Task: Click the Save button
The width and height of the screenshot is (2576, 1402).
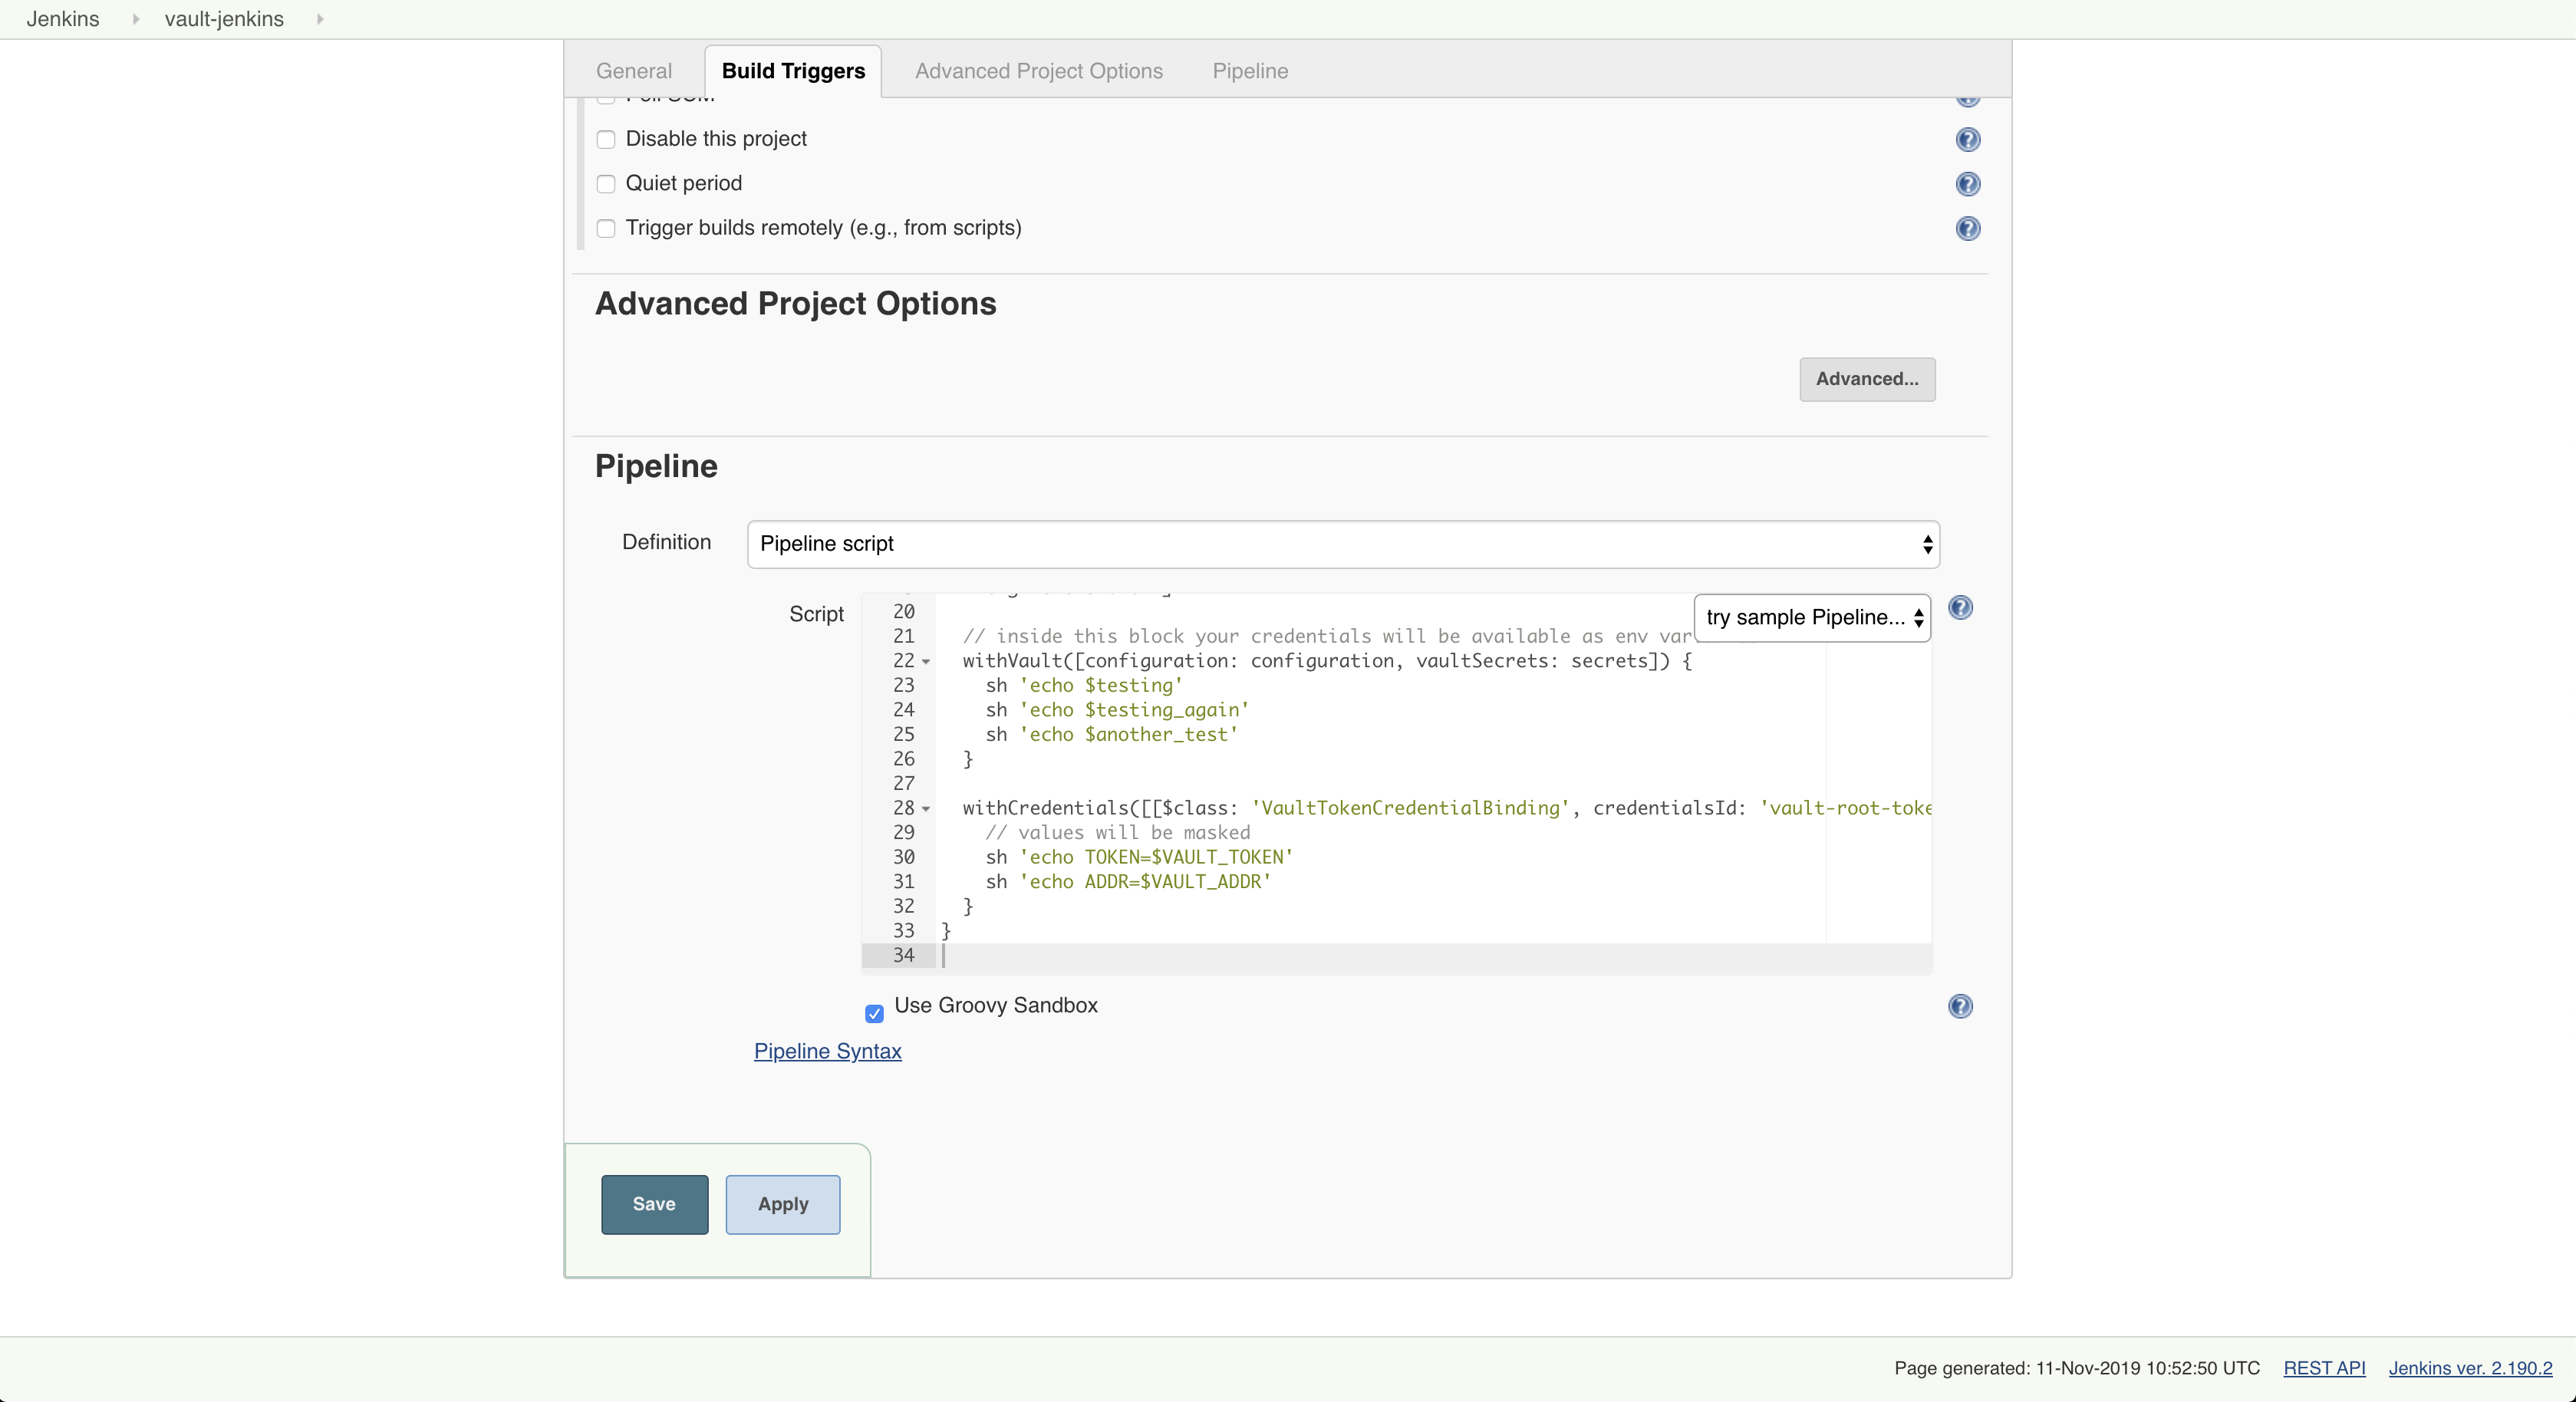Action: (654, 1203)
